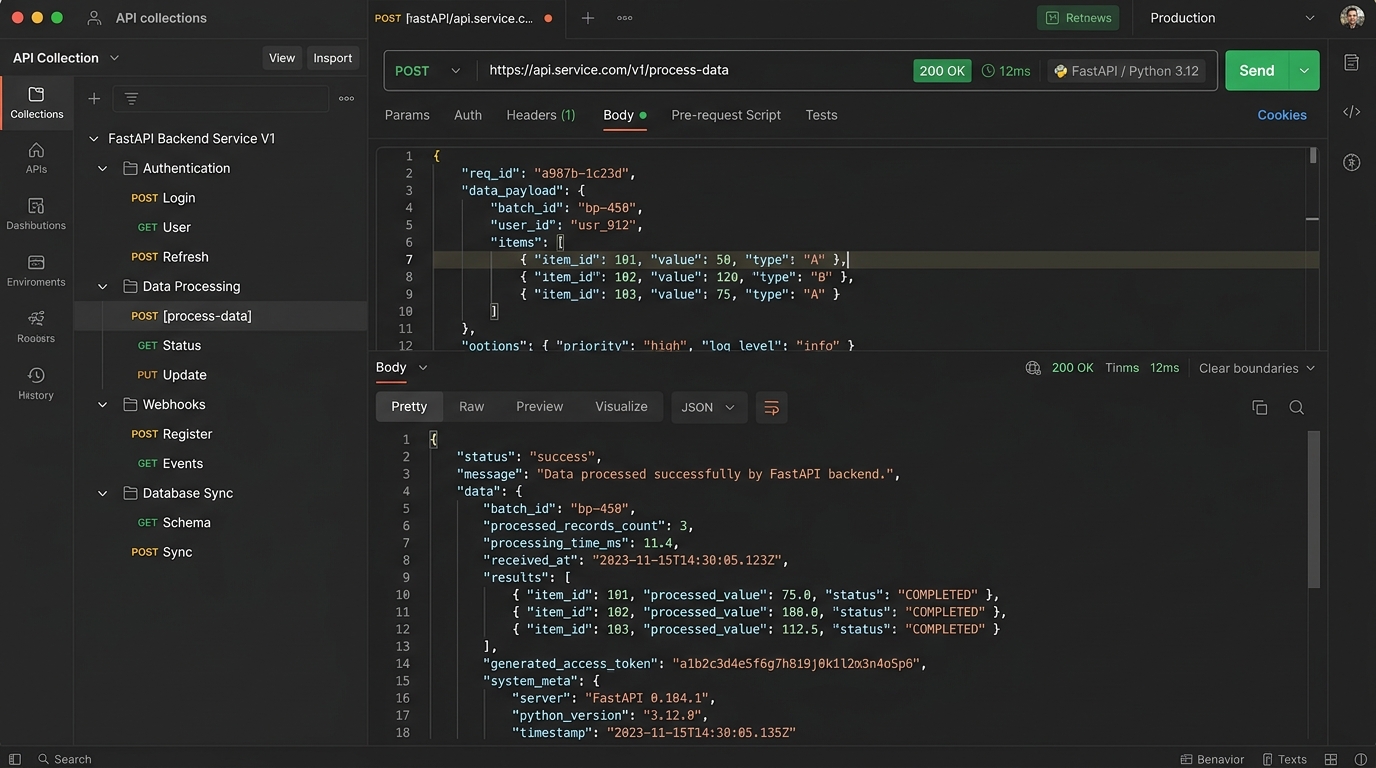The image size is (1376, 768).
Task: Collapse the Database Sync folder
Action: point(102,493)
